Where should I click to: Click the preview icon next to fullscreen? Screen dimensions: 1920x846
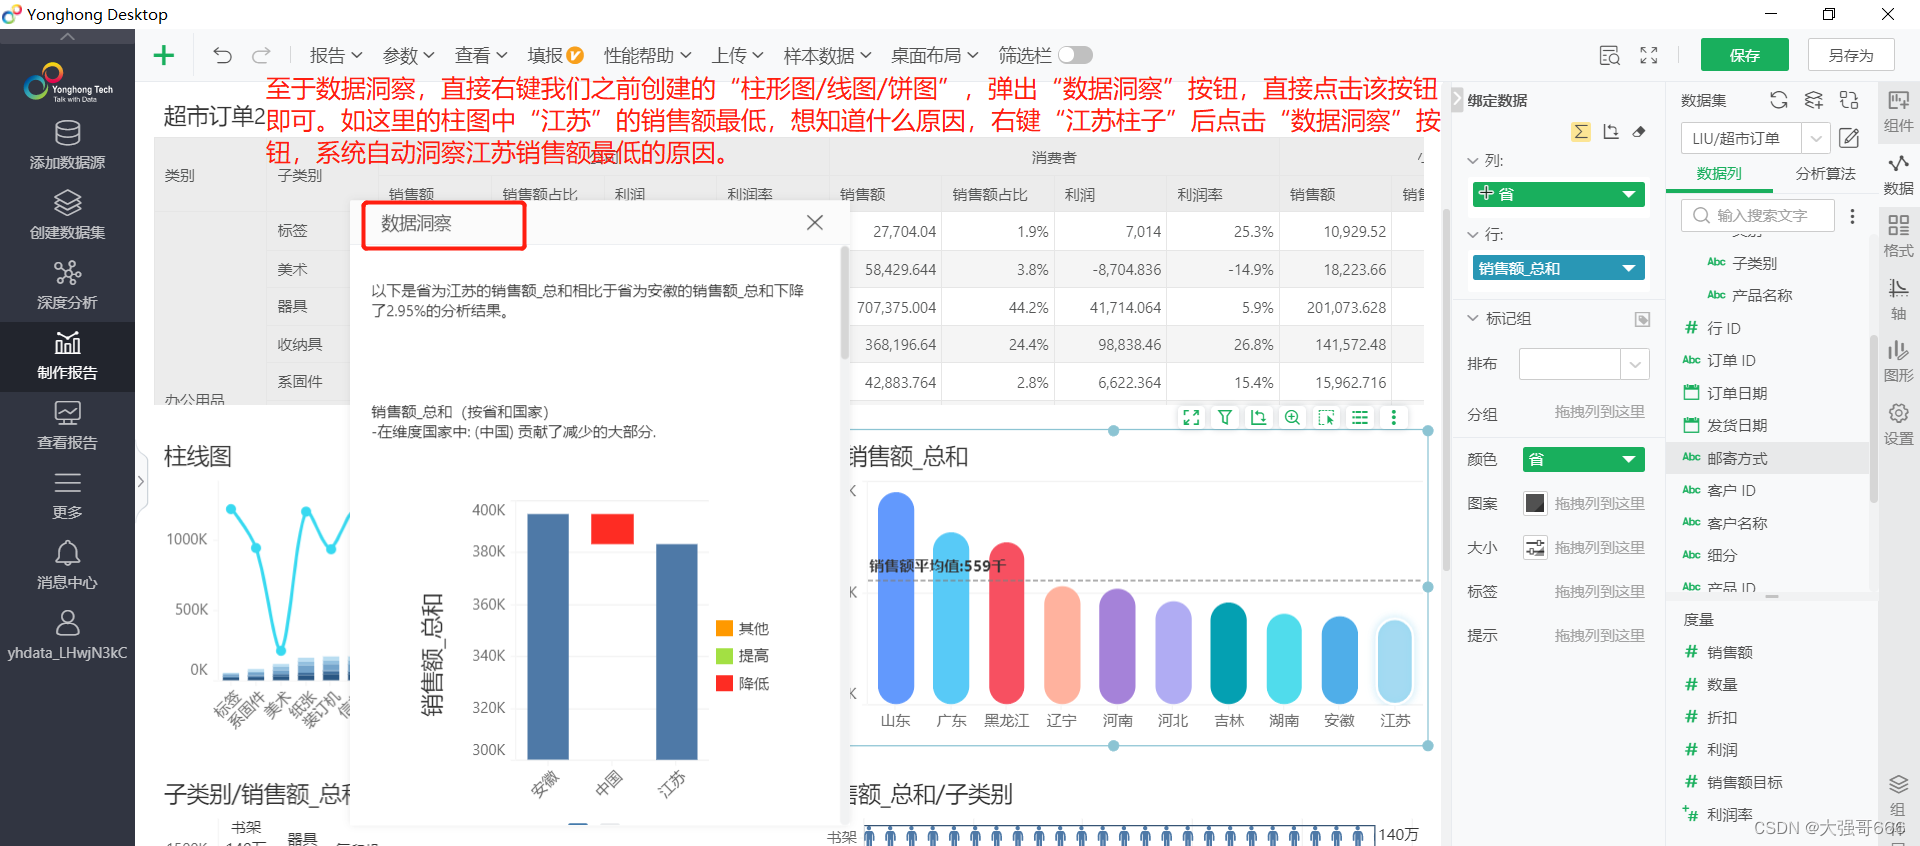click(1609, 56)
